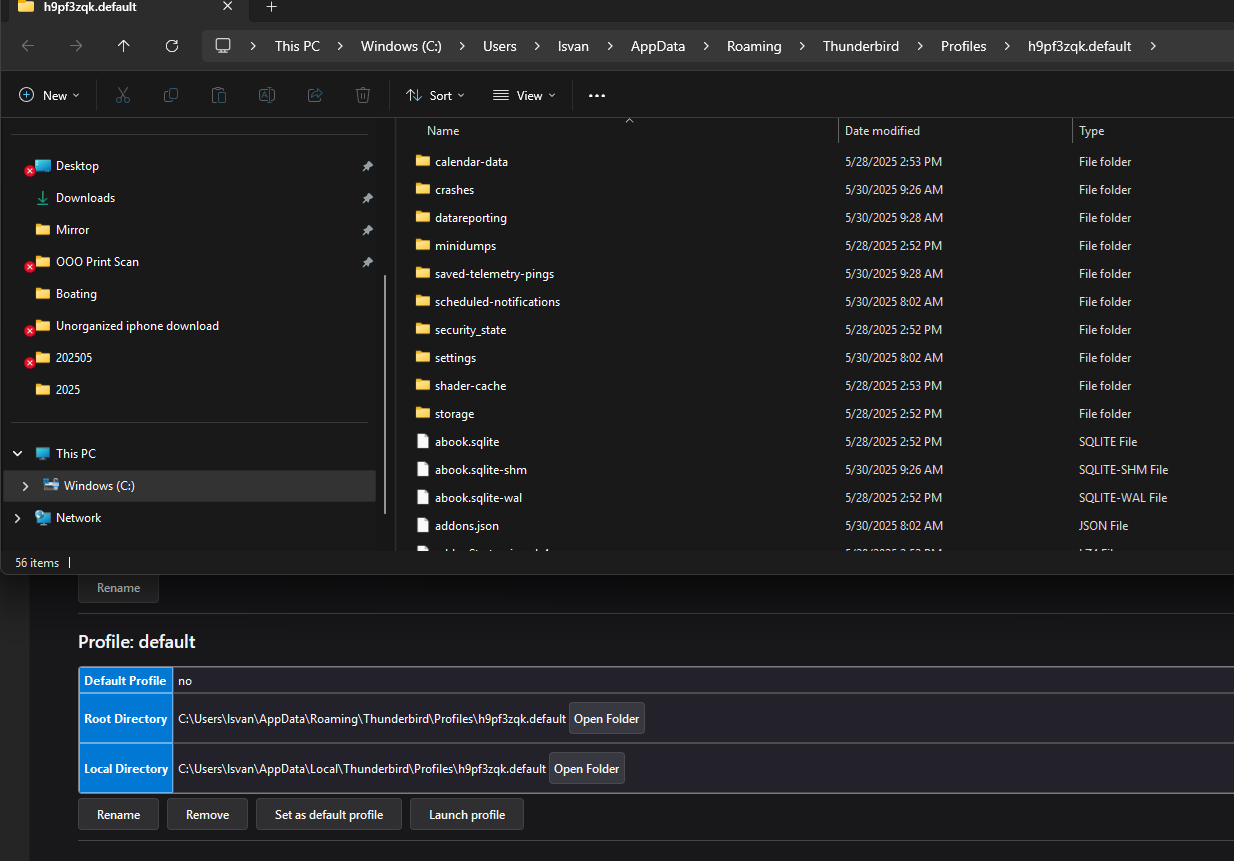Refresh the folder view
Viewport: 1234px width, 861px height.
point(171,46)
